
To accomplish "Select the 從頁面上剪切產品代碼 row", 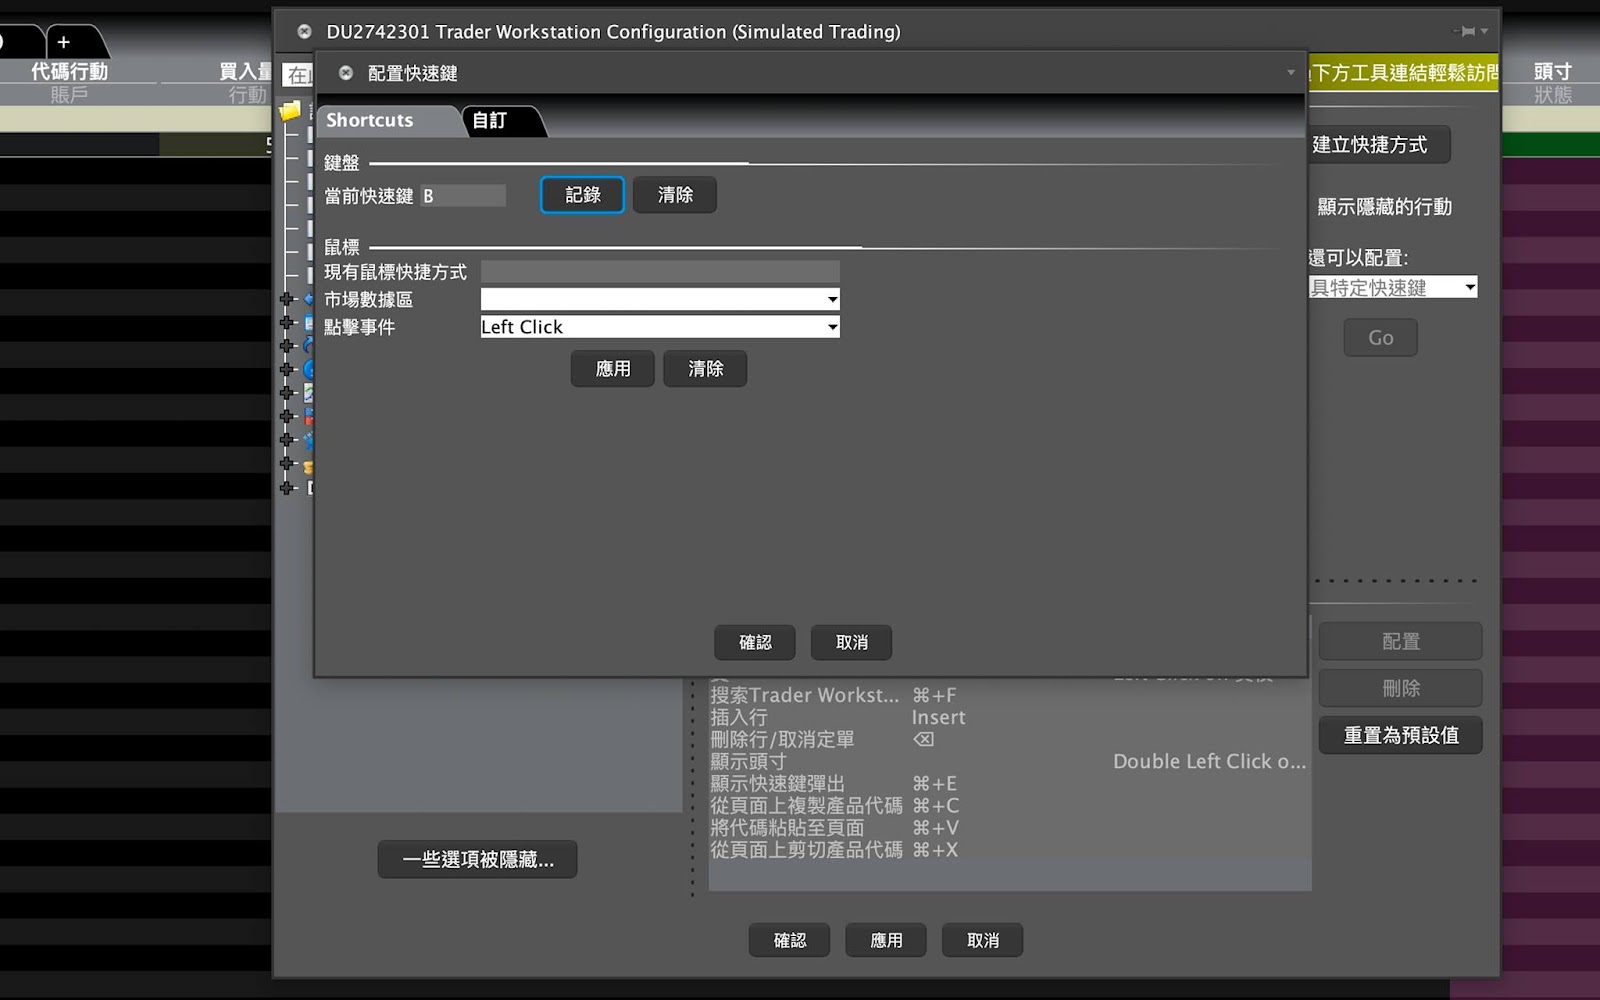I will 1009,849.
